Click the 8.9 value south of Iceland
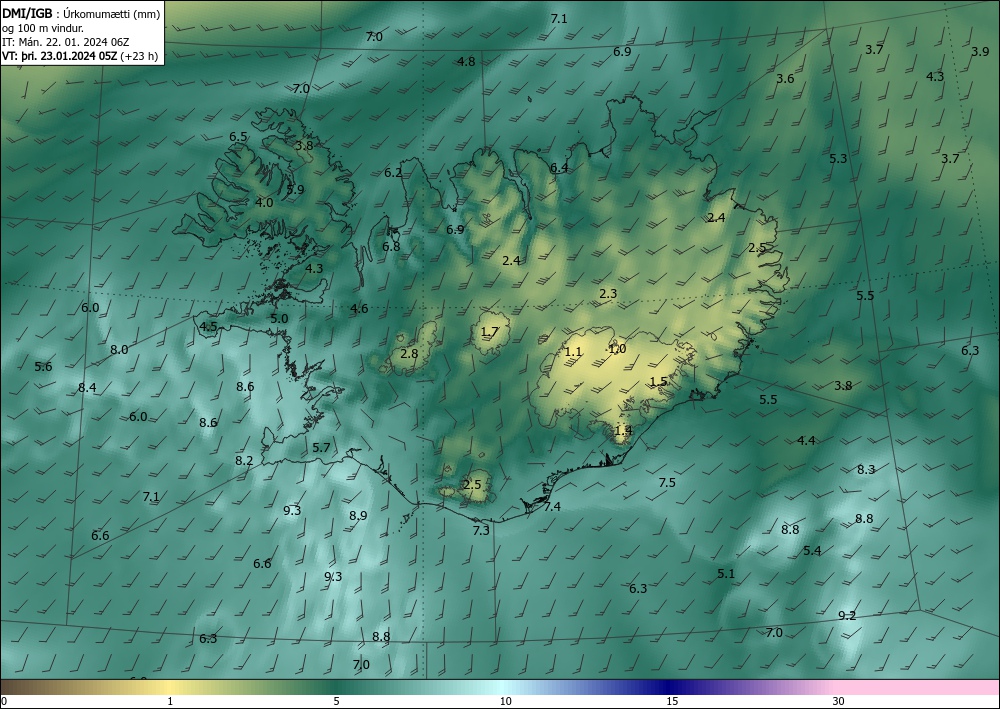This screenshot has width=1000, height=709. 358,515
